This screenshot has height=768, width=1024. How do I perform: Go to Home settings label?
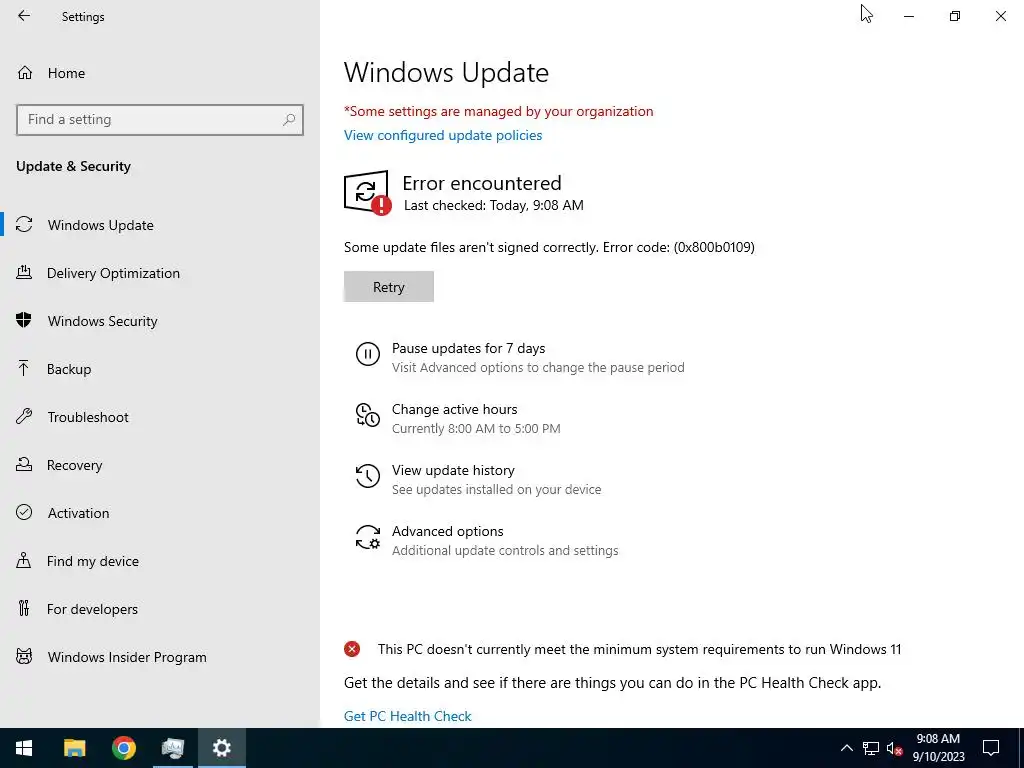point(66,73)
